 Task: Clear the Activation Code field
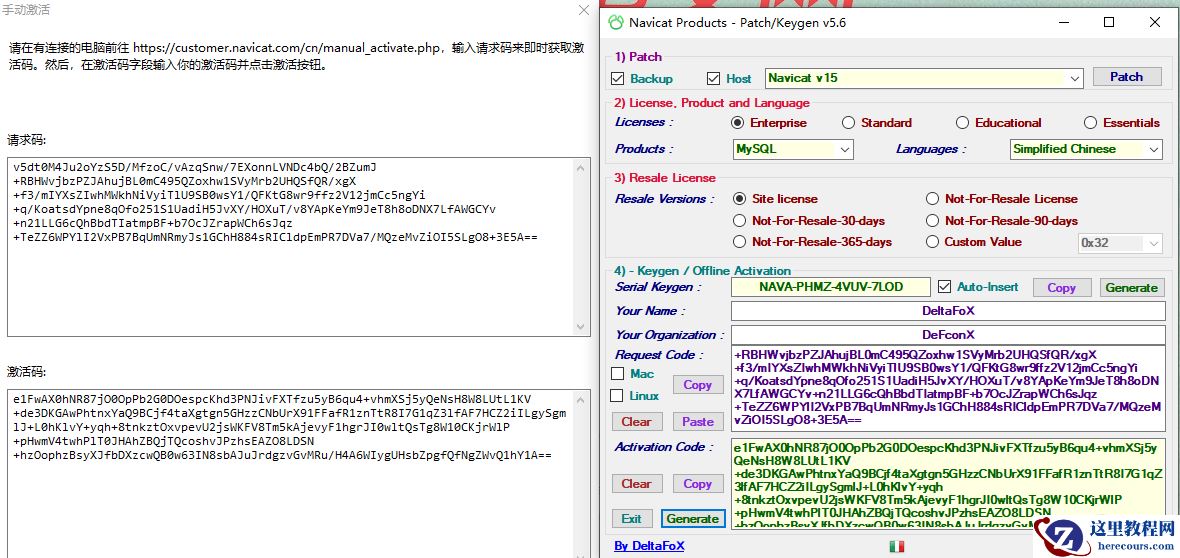[x=637, y=483]
